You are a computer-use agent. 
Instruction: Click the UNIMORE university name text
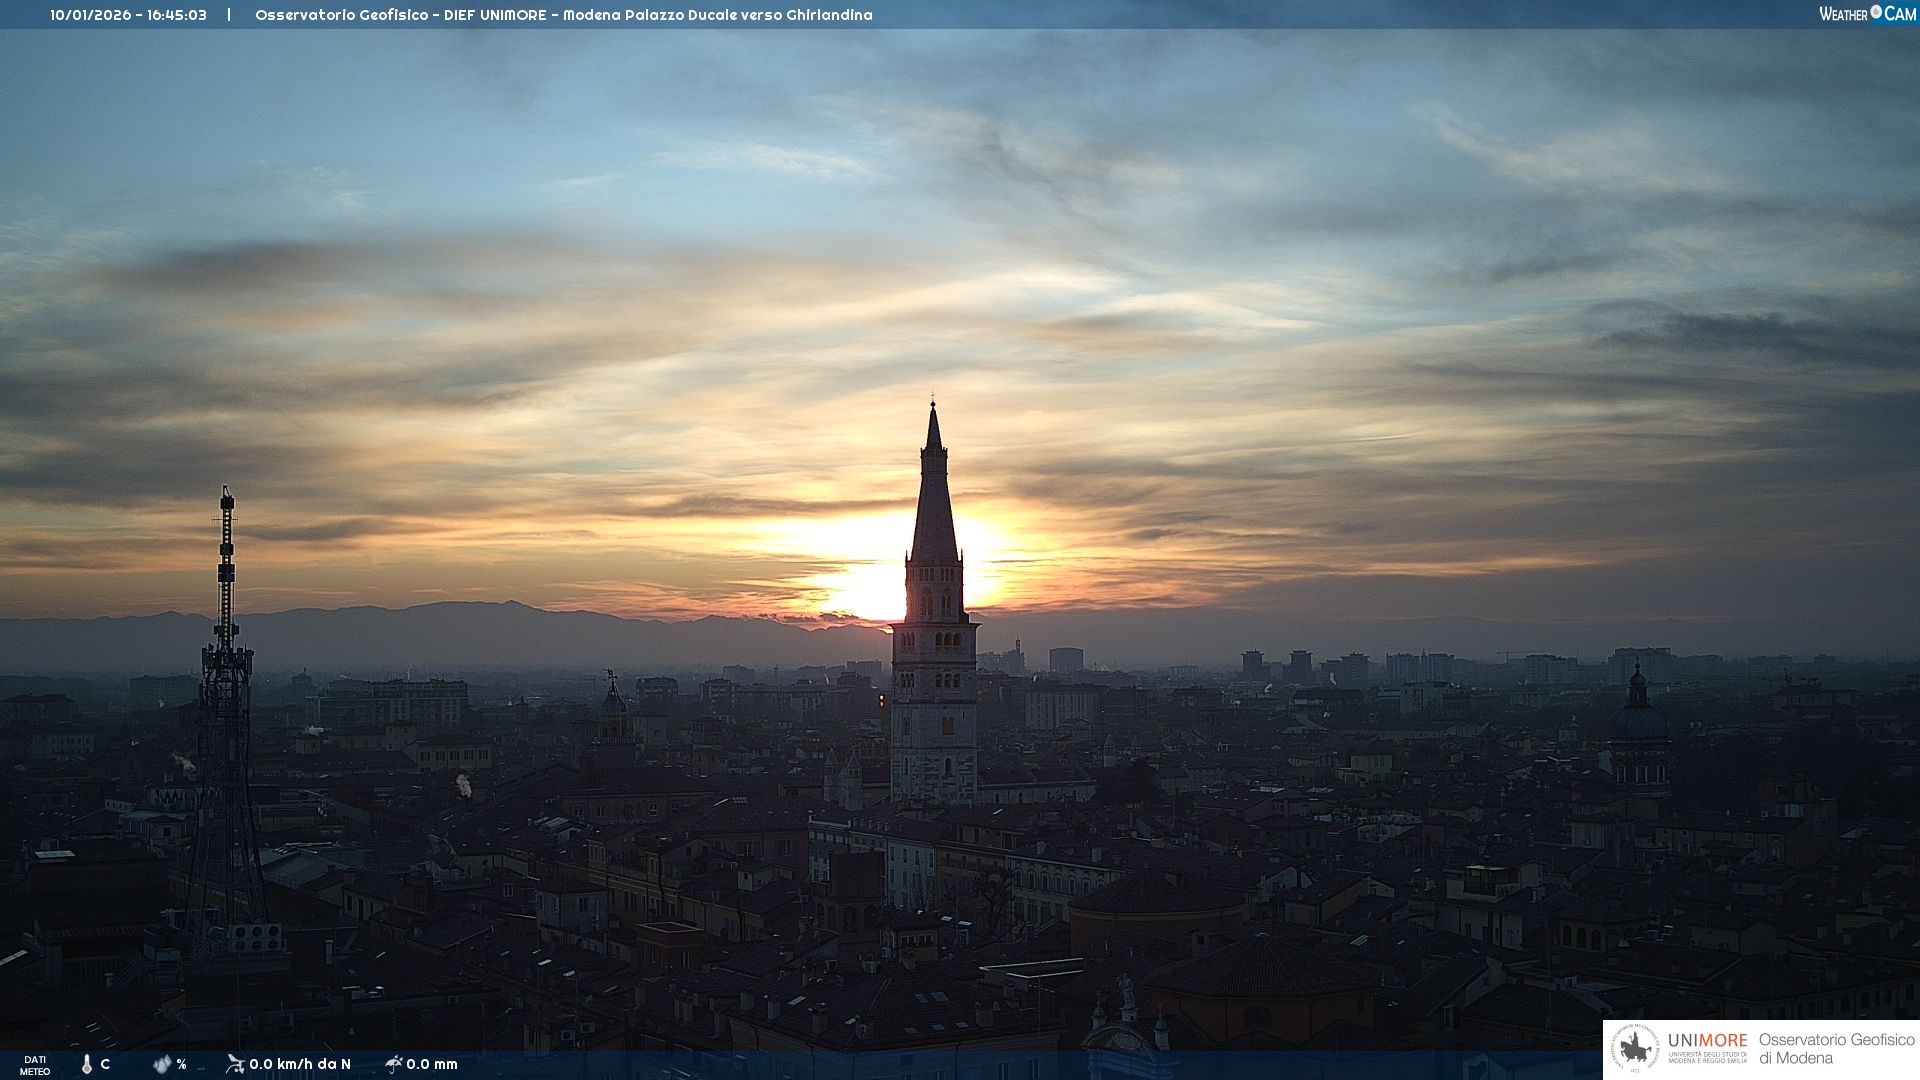1707,1041
